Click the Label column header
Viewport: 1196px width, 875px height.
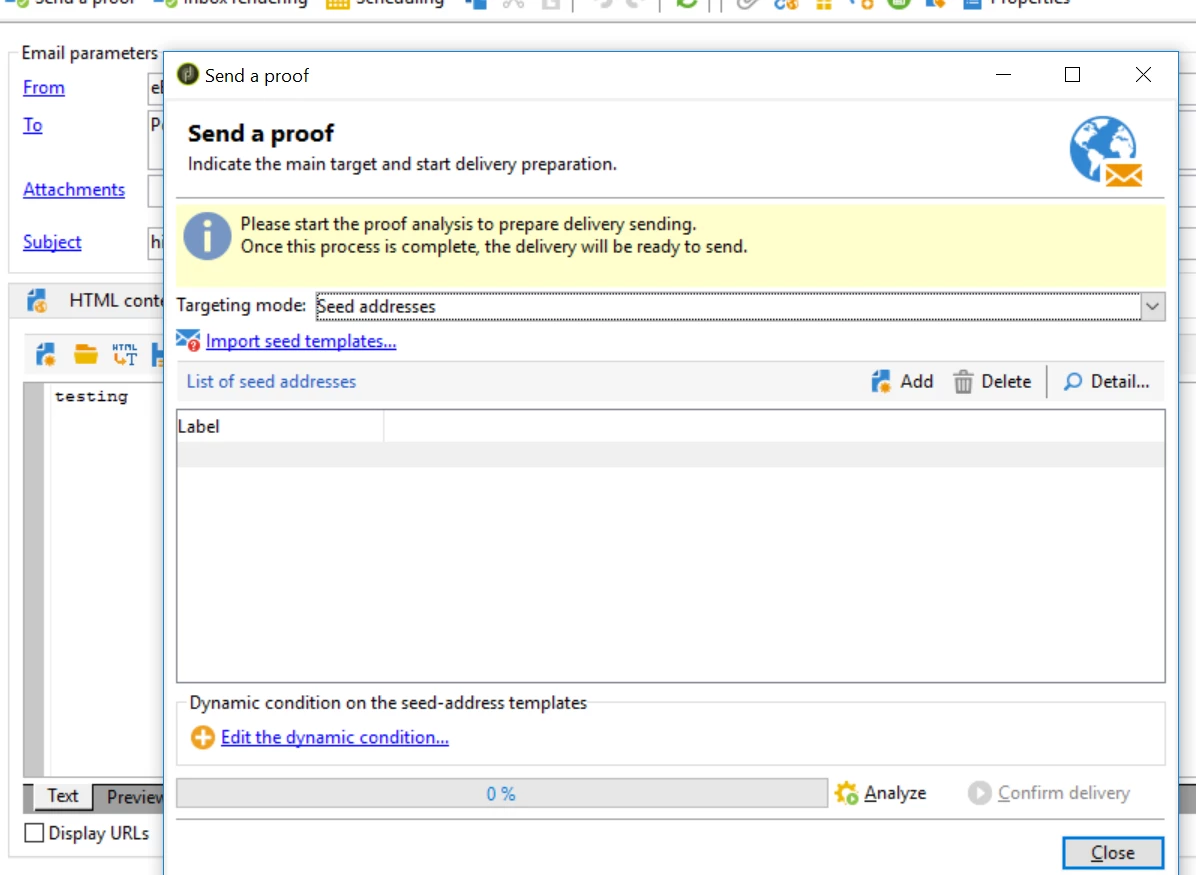(280, 426)
